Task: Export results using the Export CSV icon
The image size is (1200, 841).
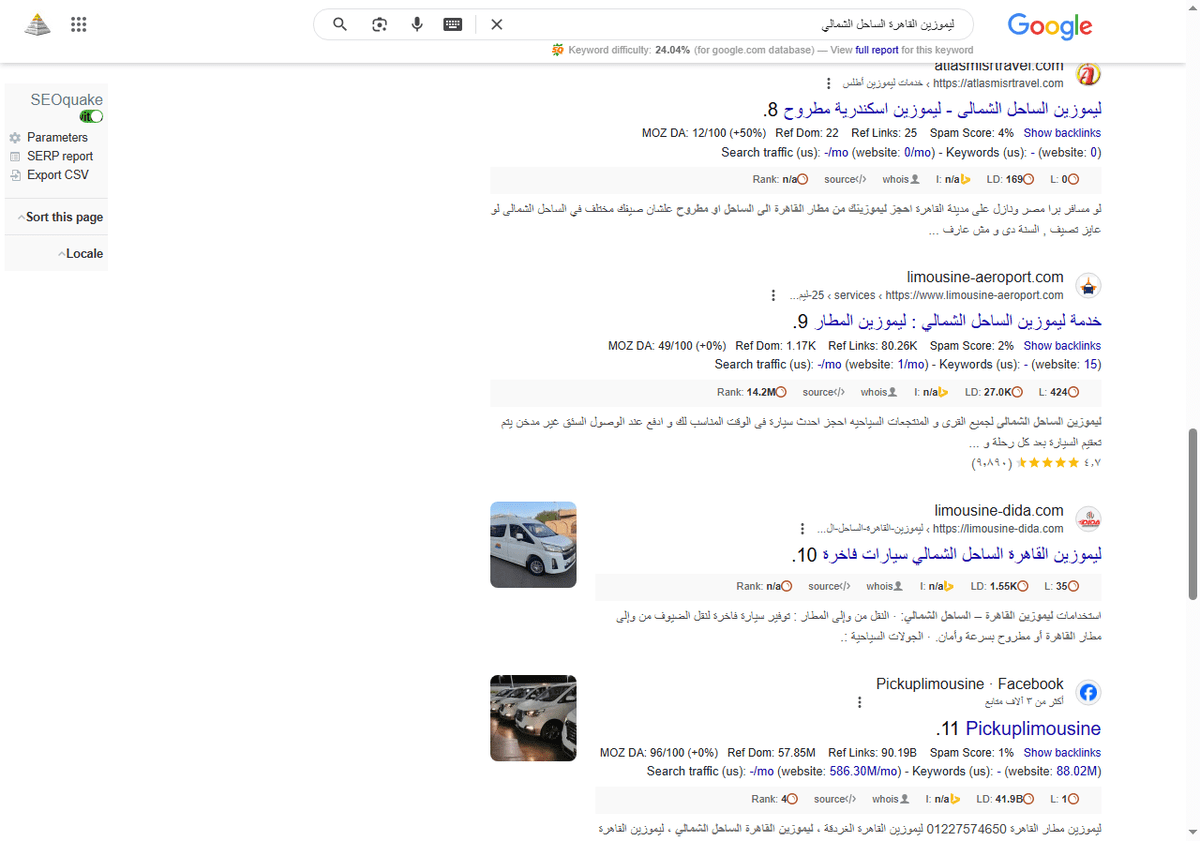Action: coord(14,175)
